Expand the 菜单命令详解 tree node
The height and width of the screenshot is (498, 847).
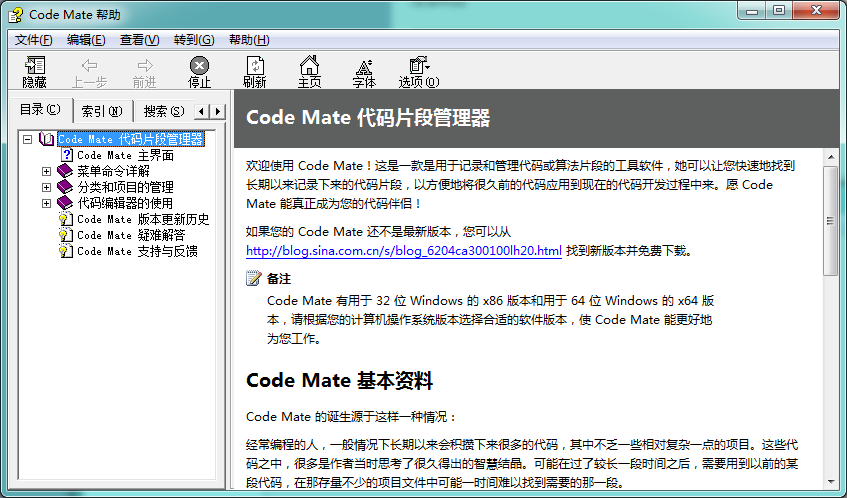click(46, 171)
